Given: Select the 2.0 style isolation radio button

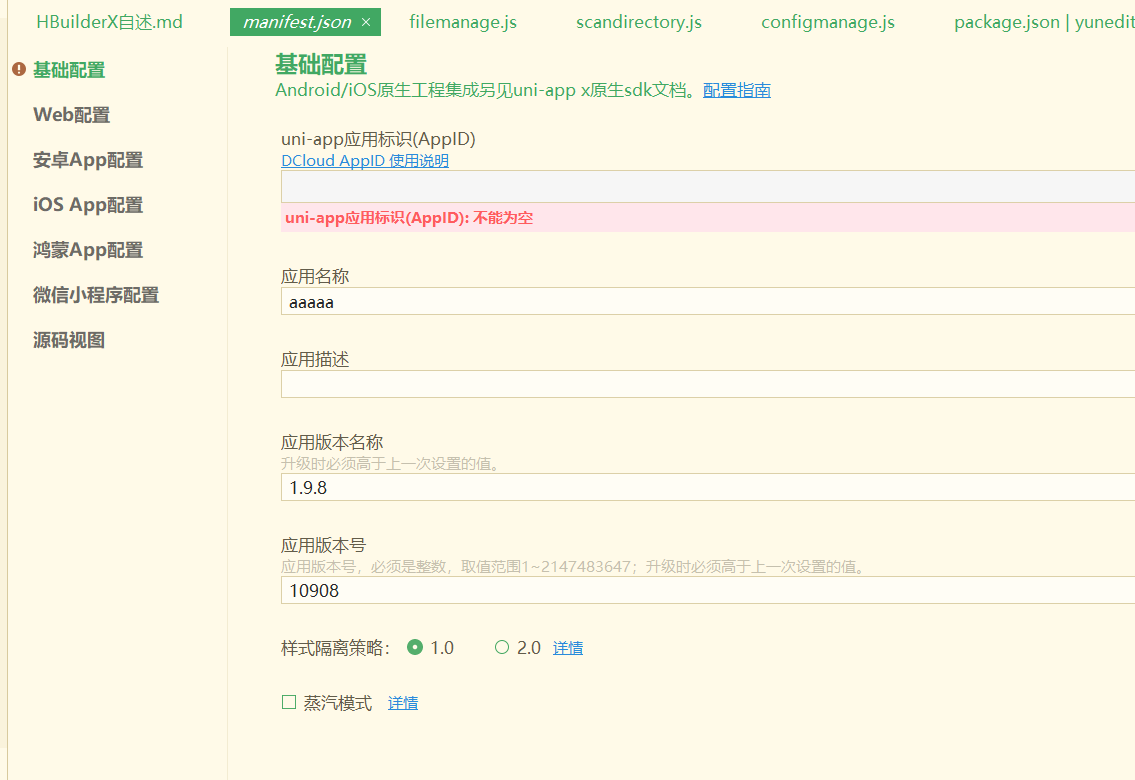Looking at the screenshot, I should tap(502, 647).
